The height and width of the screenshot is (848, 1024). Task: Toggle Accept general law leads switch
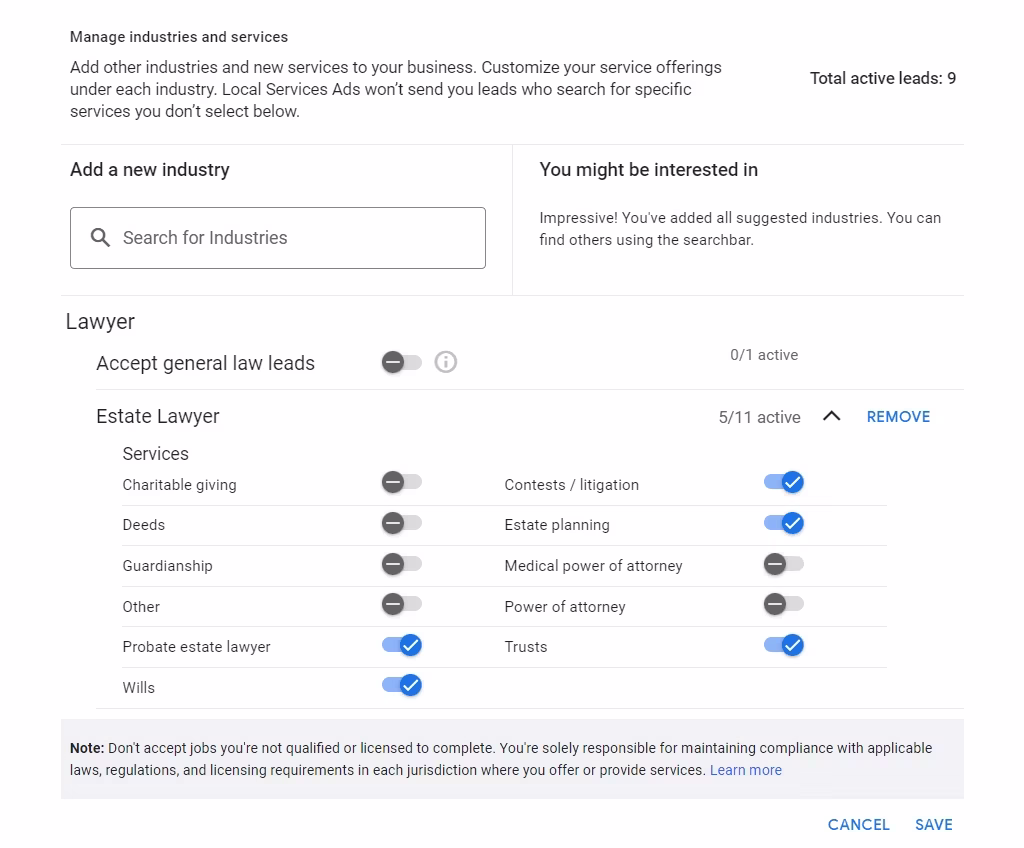402,362
